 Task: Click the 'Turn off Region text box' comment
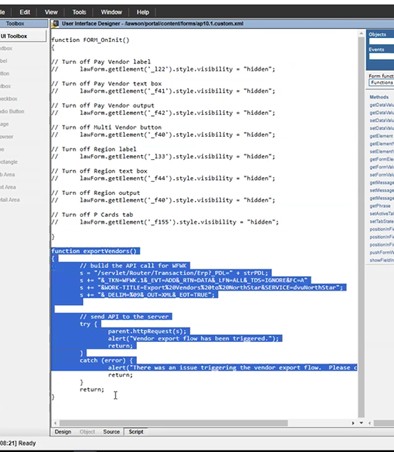(x=99, y=171)
